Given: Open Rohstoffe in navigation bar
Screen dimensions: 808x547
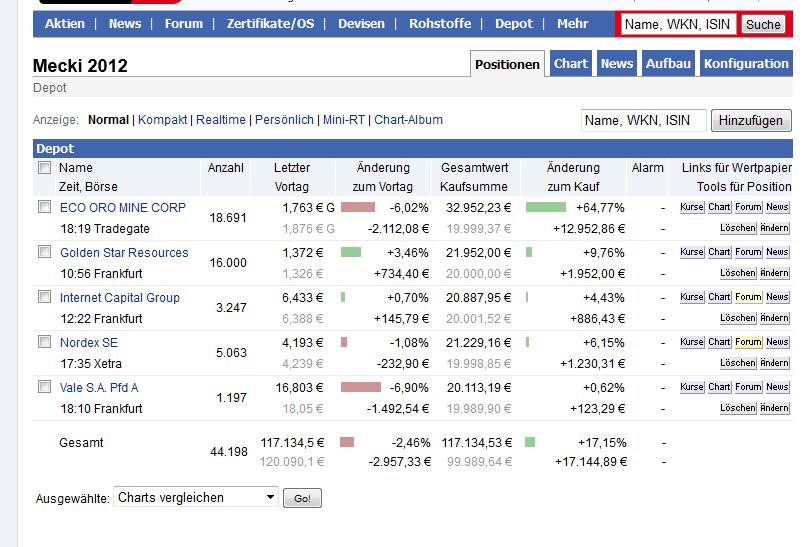Looking at the screenshot, I should [x=440, y=24].
